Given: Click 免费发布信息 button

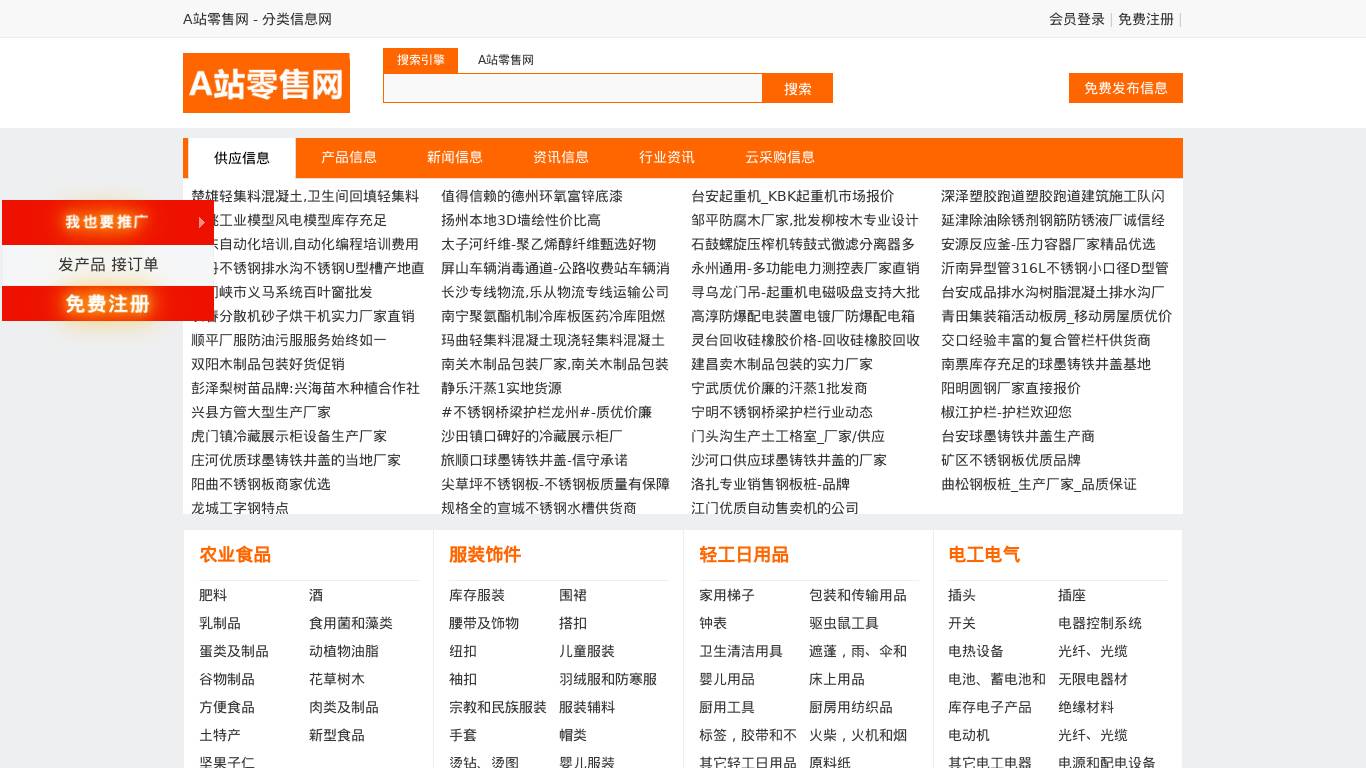Looking at the screenshot, I should point(1126,88).
